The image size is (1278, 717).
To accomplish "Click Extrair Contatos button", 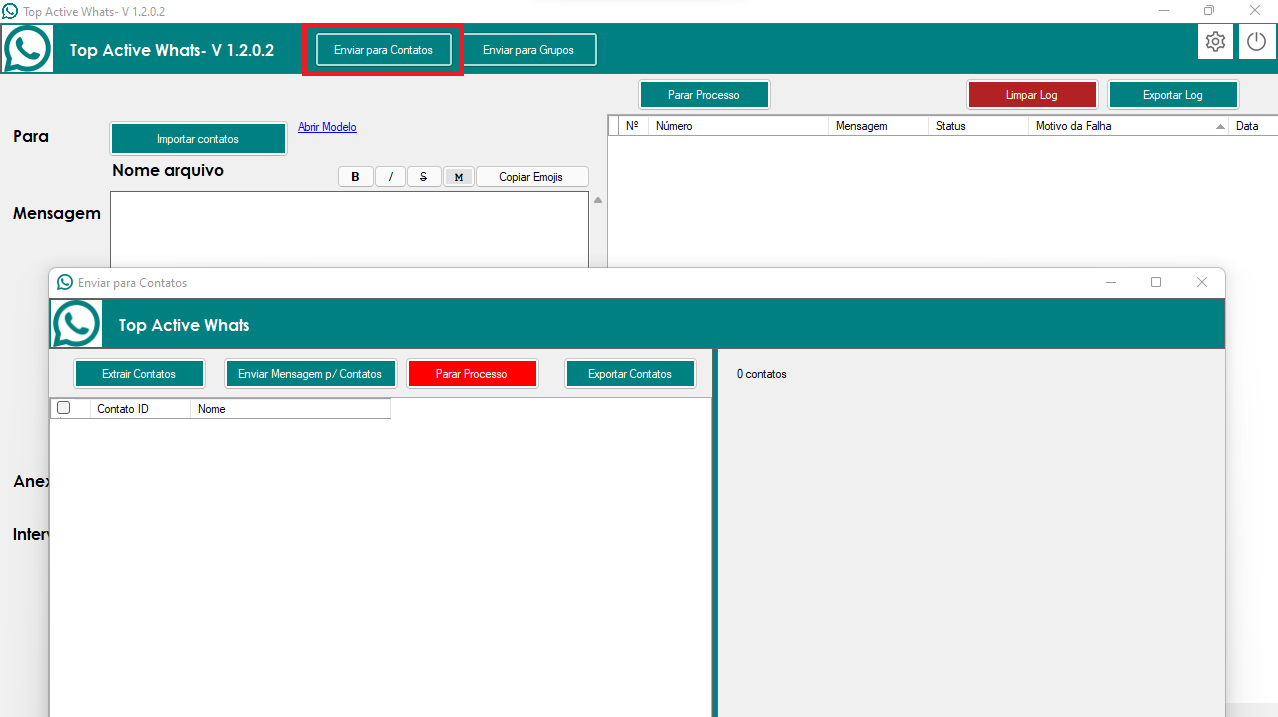I will point(139,374).
